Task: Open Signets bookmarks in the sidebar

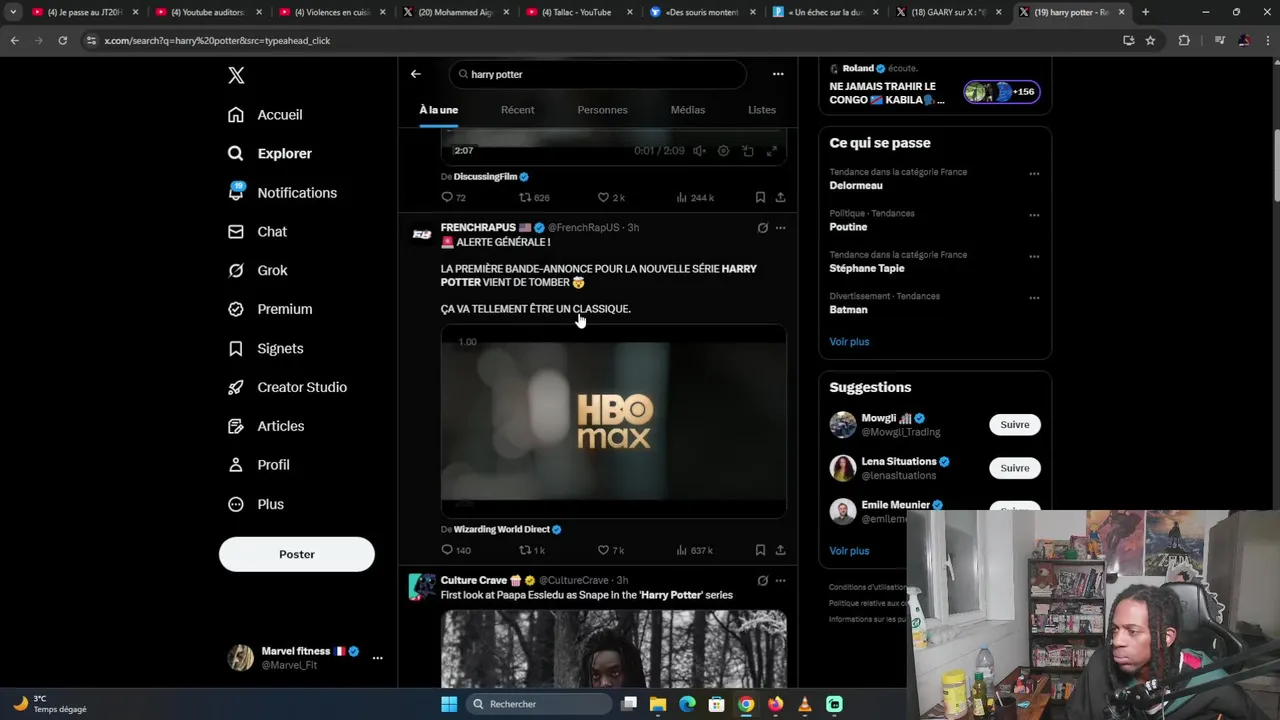Action: coord(265,348)
